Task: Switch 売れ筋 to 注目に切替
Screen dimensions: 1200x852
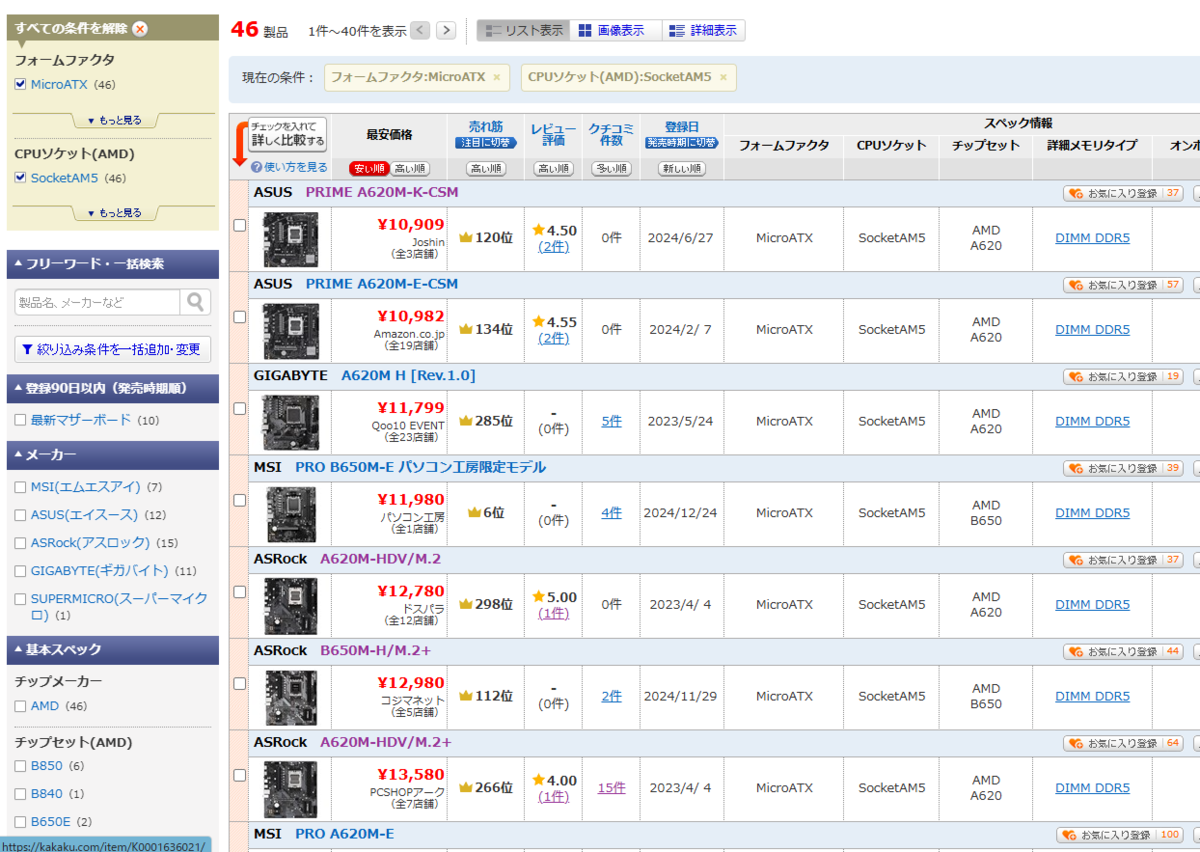Action: pyautogui.click(x=486, y=143)
